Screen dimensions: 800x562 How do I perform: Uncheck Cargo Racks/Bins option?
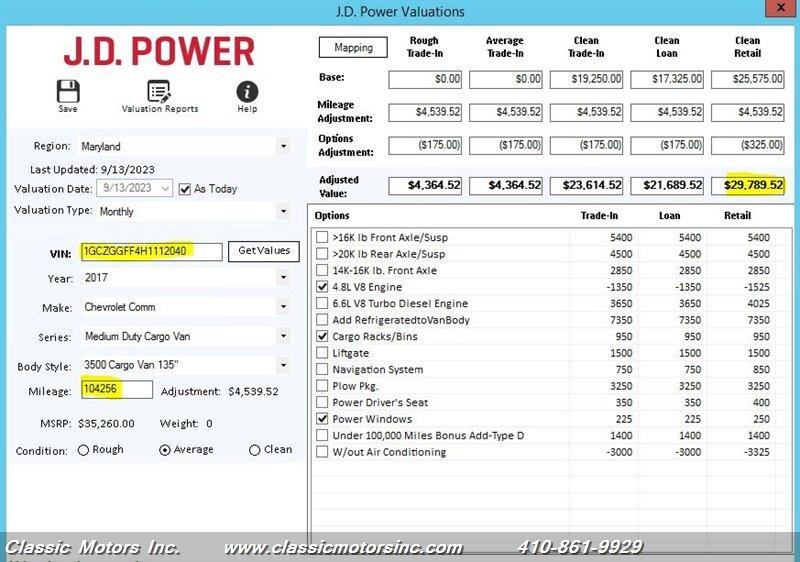pyautogui.click(x=322, y=336)
